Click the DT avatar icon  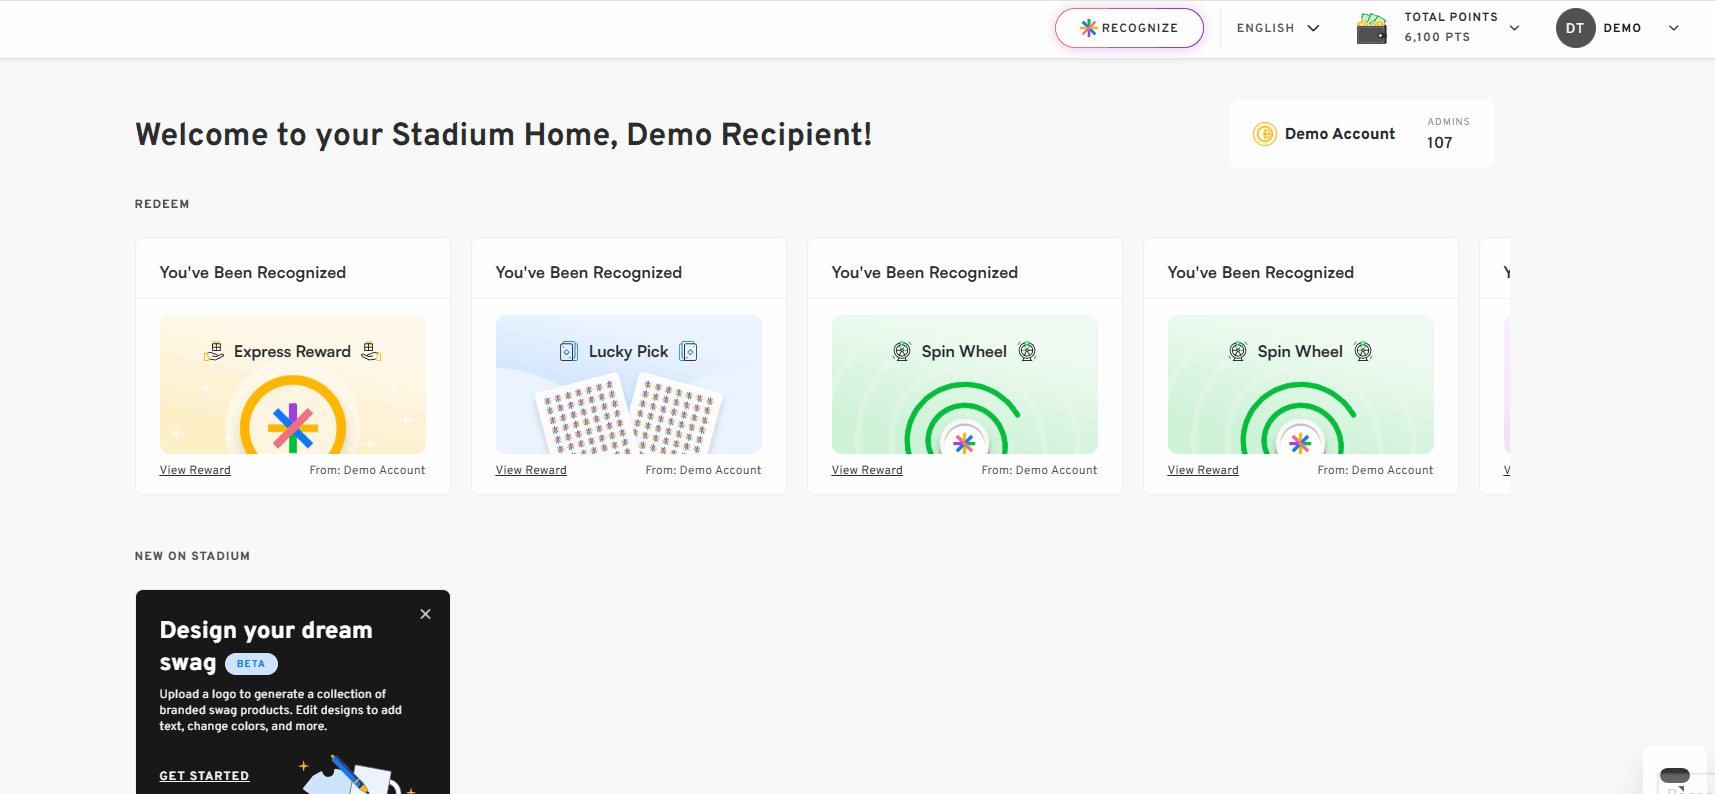click(1575, 28)
